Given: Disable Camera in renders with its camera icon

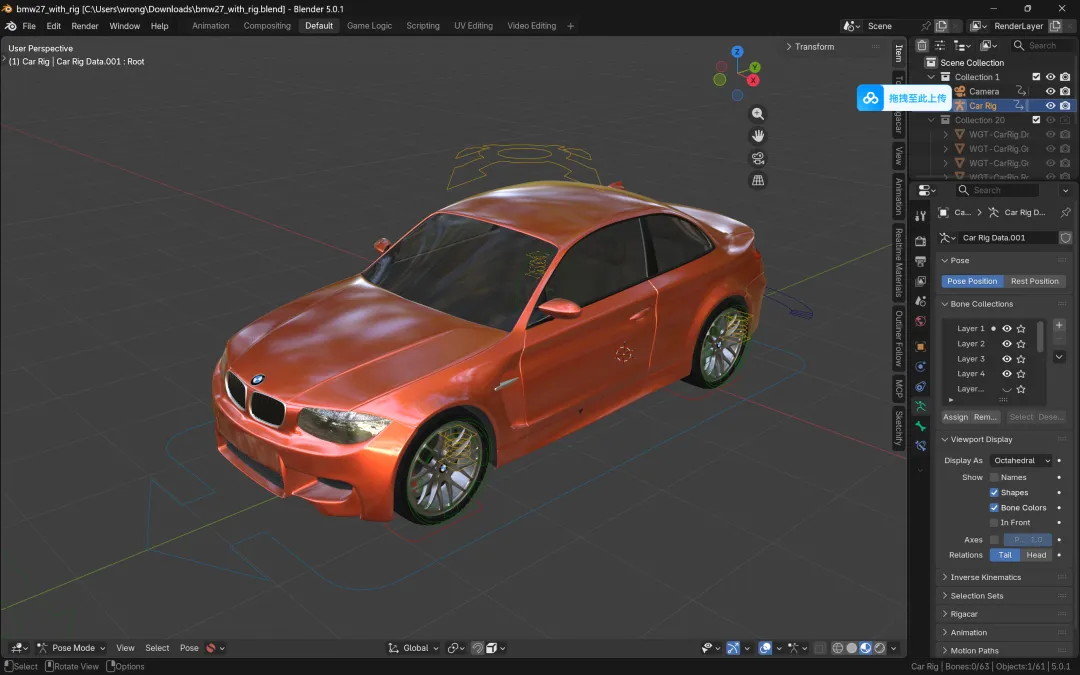Looking at the screenshot, I should coord(1065,92).
